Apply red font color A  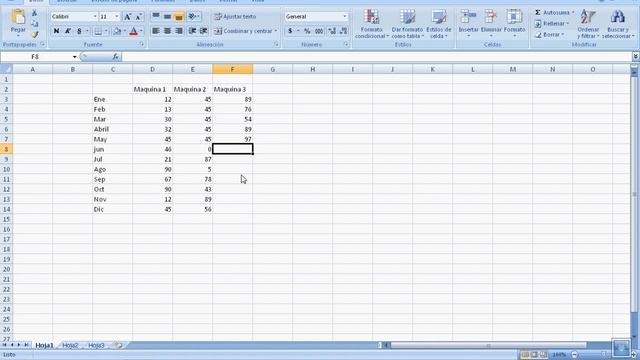point(133,31)
